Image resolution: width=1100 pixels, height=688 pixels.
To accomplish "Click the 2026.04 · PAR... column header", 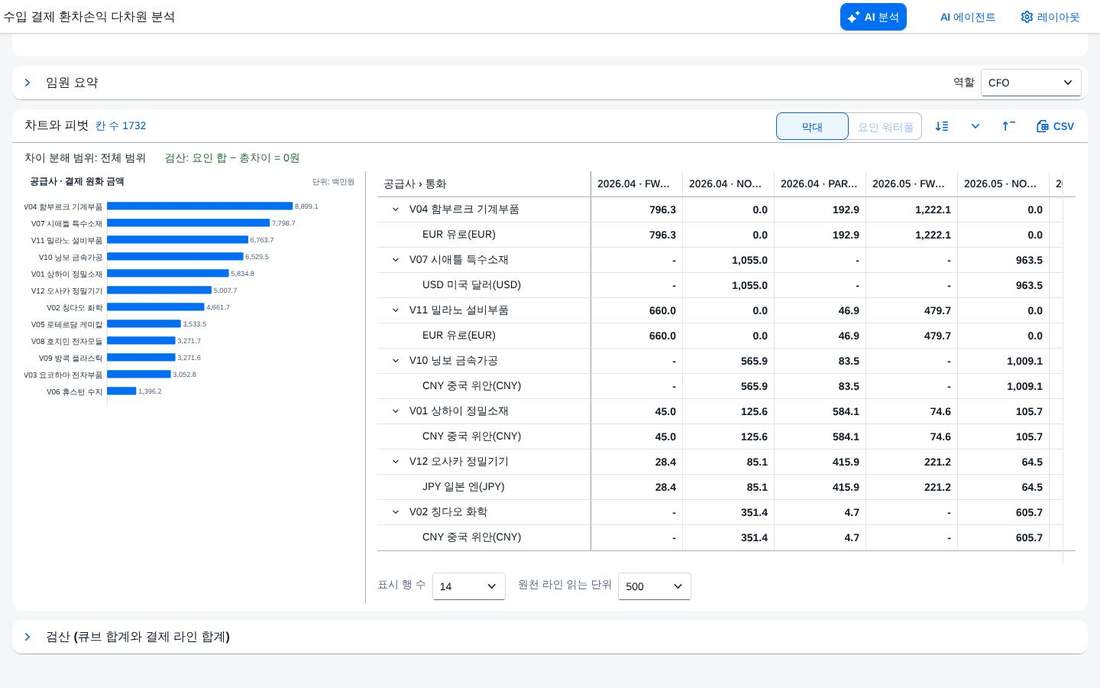I will (819, 184).
